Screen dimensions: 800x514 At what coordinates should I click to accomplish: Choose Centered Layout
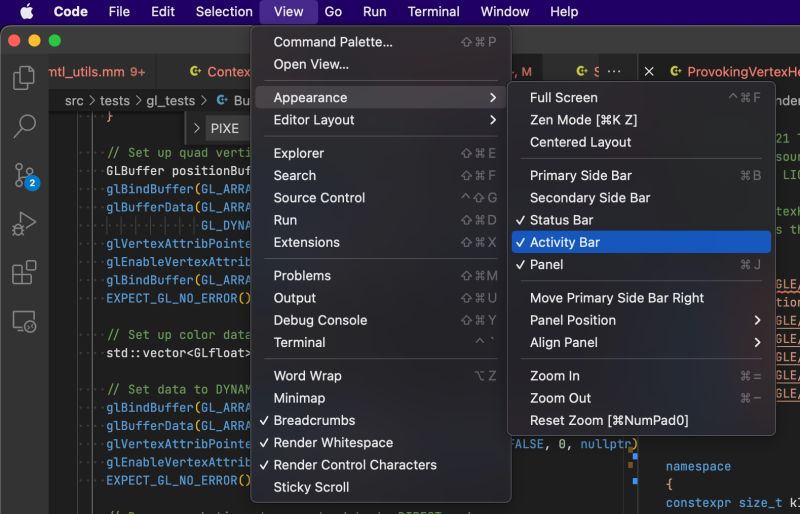click(x=641, y=142)
